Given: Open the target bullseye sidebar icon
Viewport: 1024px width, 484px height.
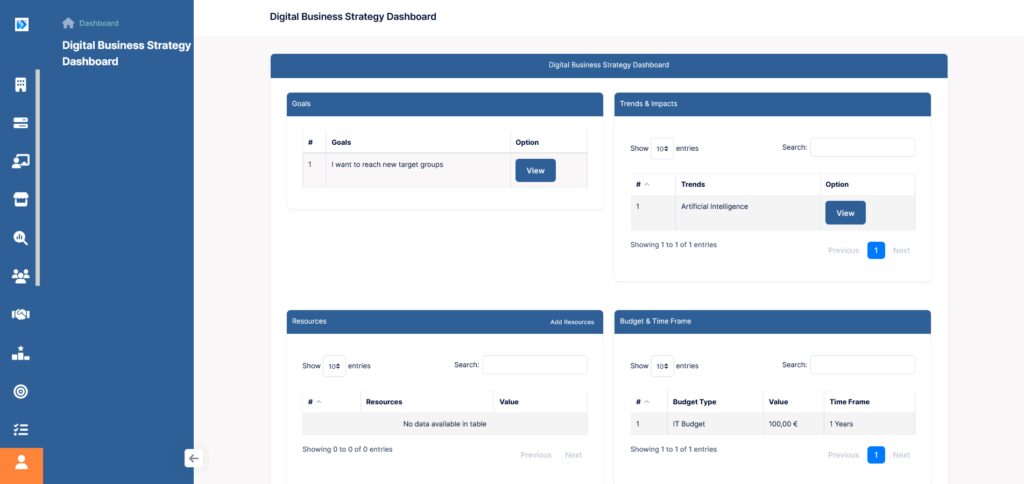Looking at the screenshot, I should click(x=21, y=391).
